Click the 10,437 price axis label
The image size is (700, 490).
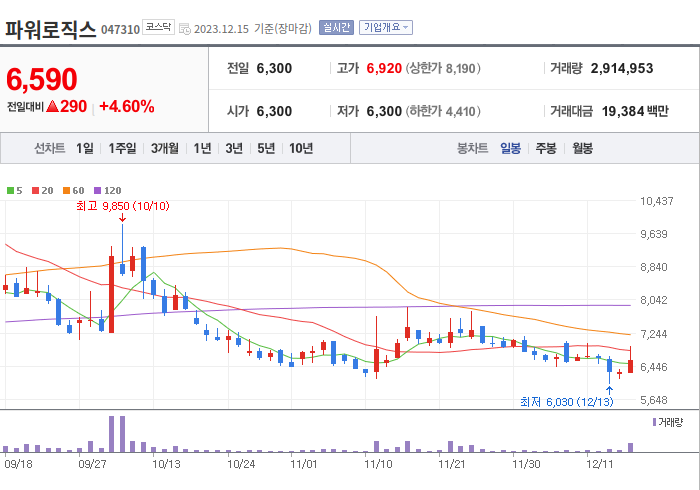click(x=657, y=201)
